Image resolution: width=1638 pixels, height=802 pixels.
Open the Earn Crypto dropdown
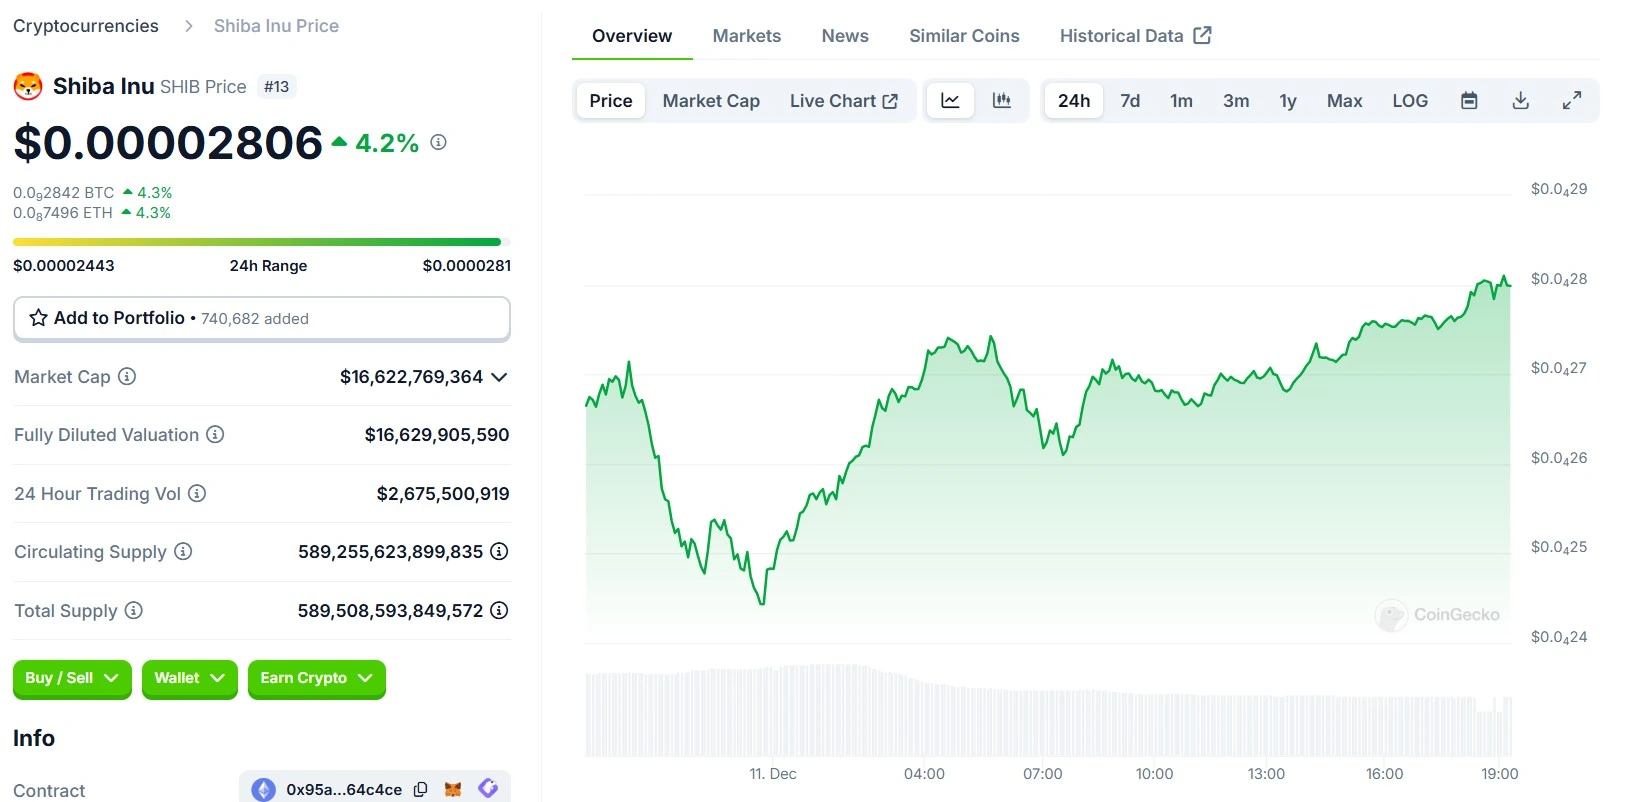pos(316,678)
